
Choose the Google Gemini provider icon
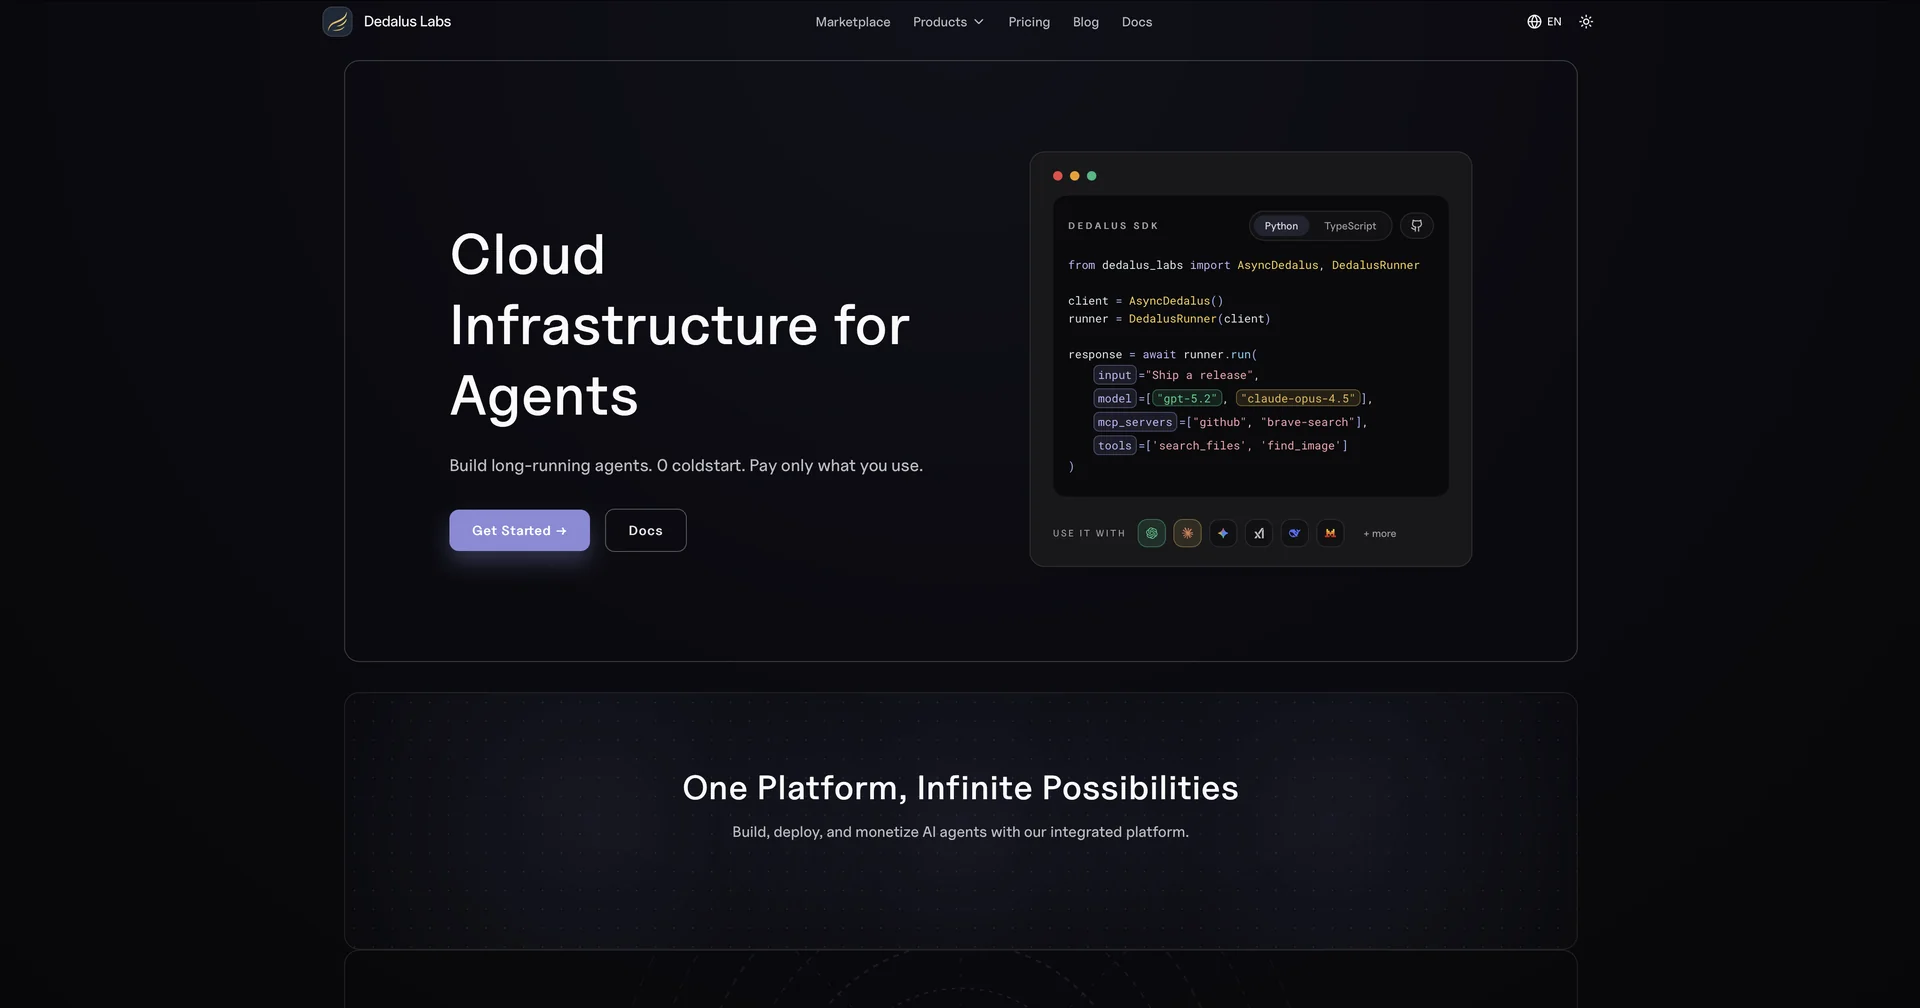(1223, 534)
